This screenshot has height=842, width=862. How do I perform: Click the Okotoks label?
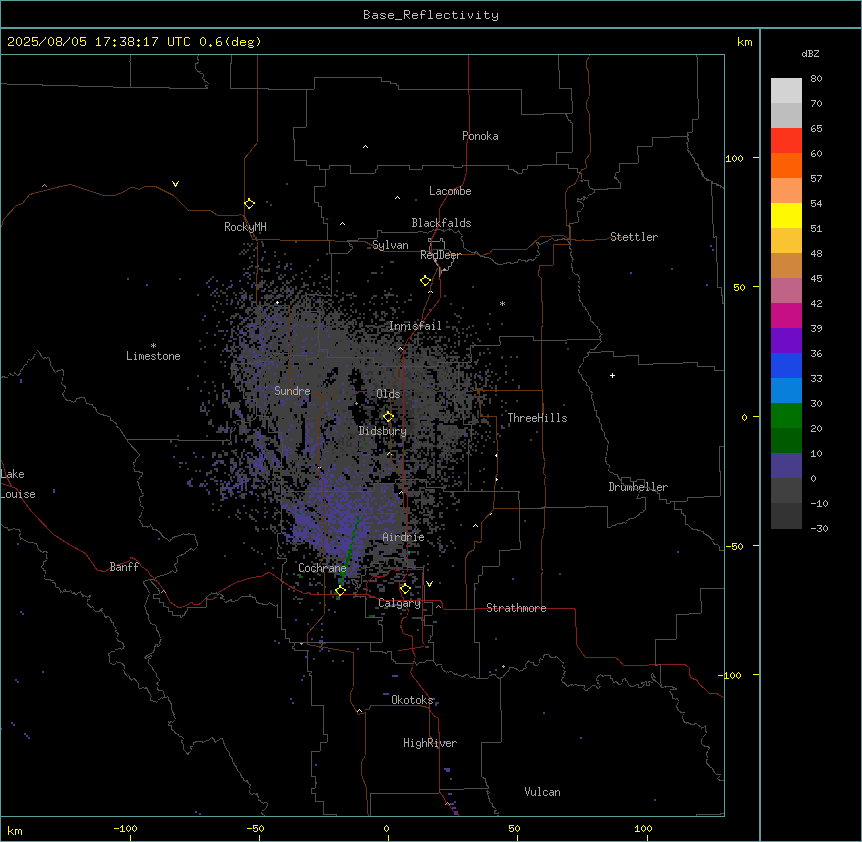(412, 700)
